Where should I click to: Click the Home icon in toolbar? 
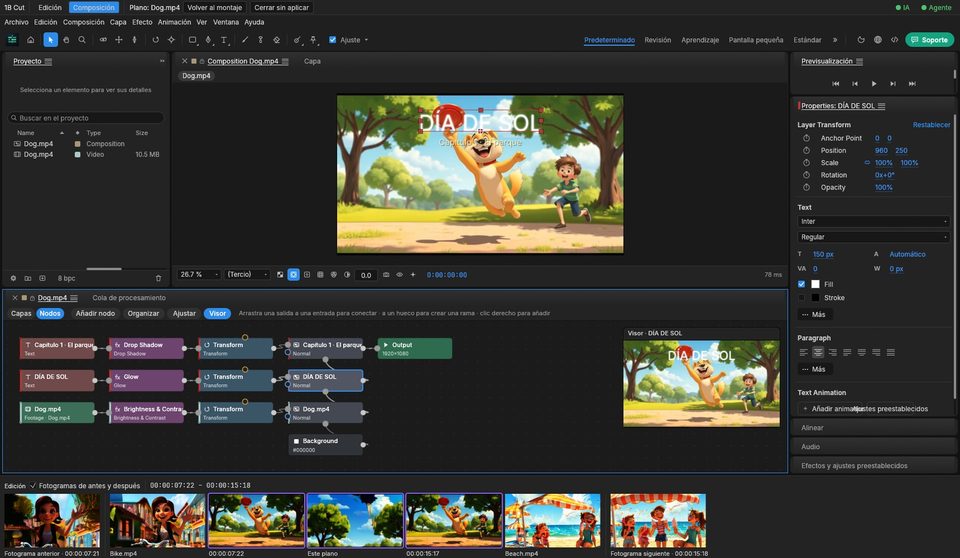(31, 40)
